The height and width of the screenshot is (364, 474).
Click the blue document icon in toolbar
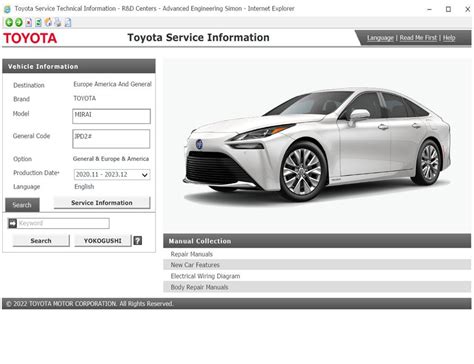[68, 22]
